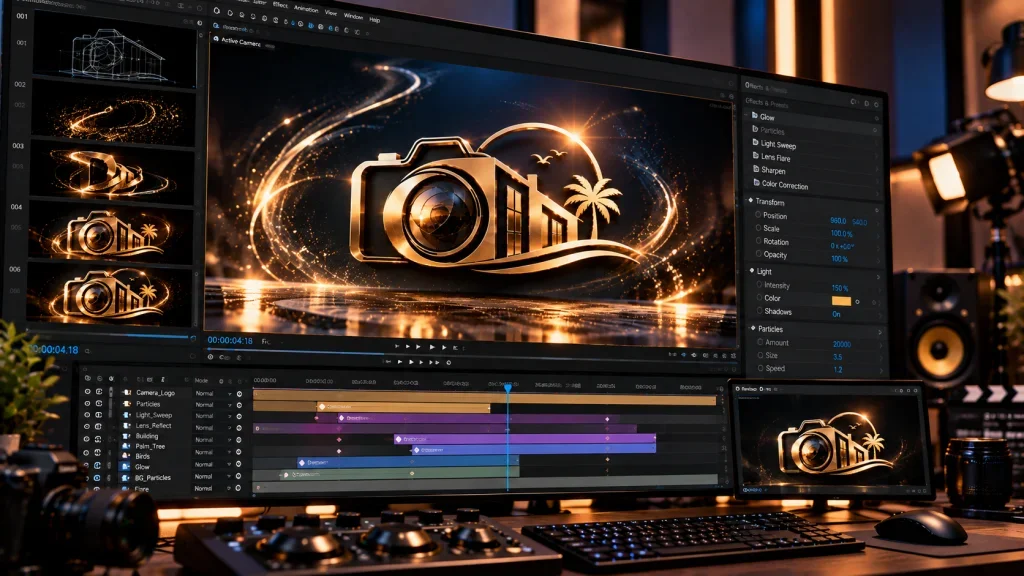Open the Effect menu
Viewport: 1024px width, 576px height.
(x=280, y=5)
